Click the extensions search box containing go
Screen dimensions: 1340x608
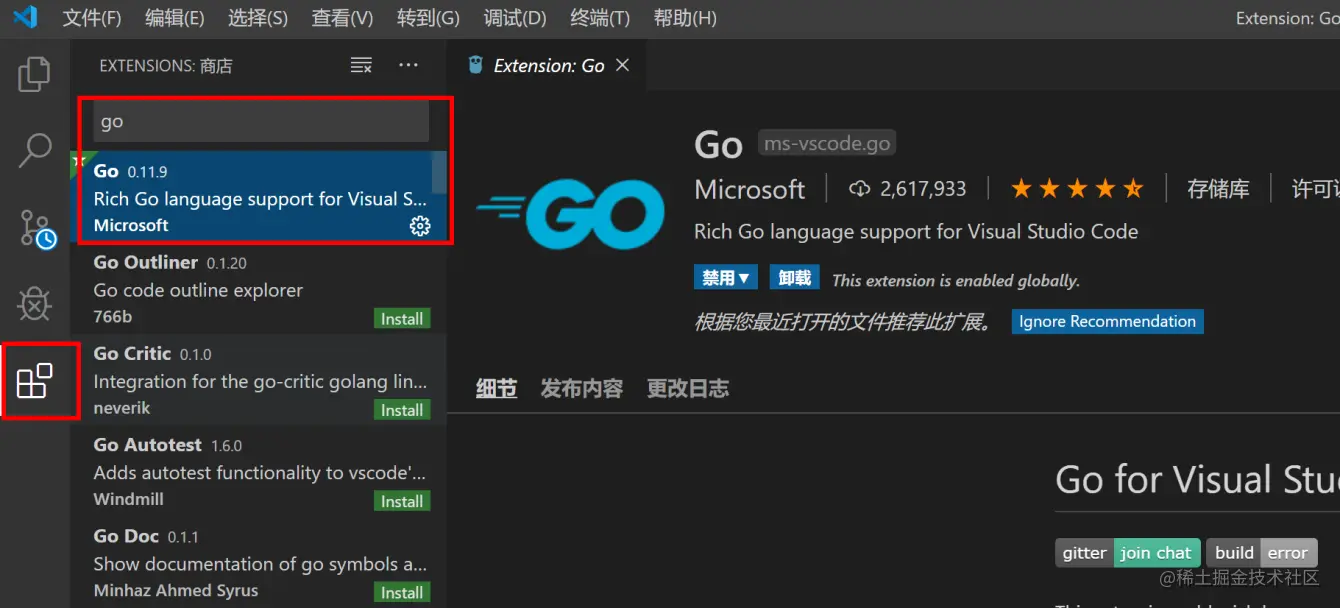[x=261, y=121]
